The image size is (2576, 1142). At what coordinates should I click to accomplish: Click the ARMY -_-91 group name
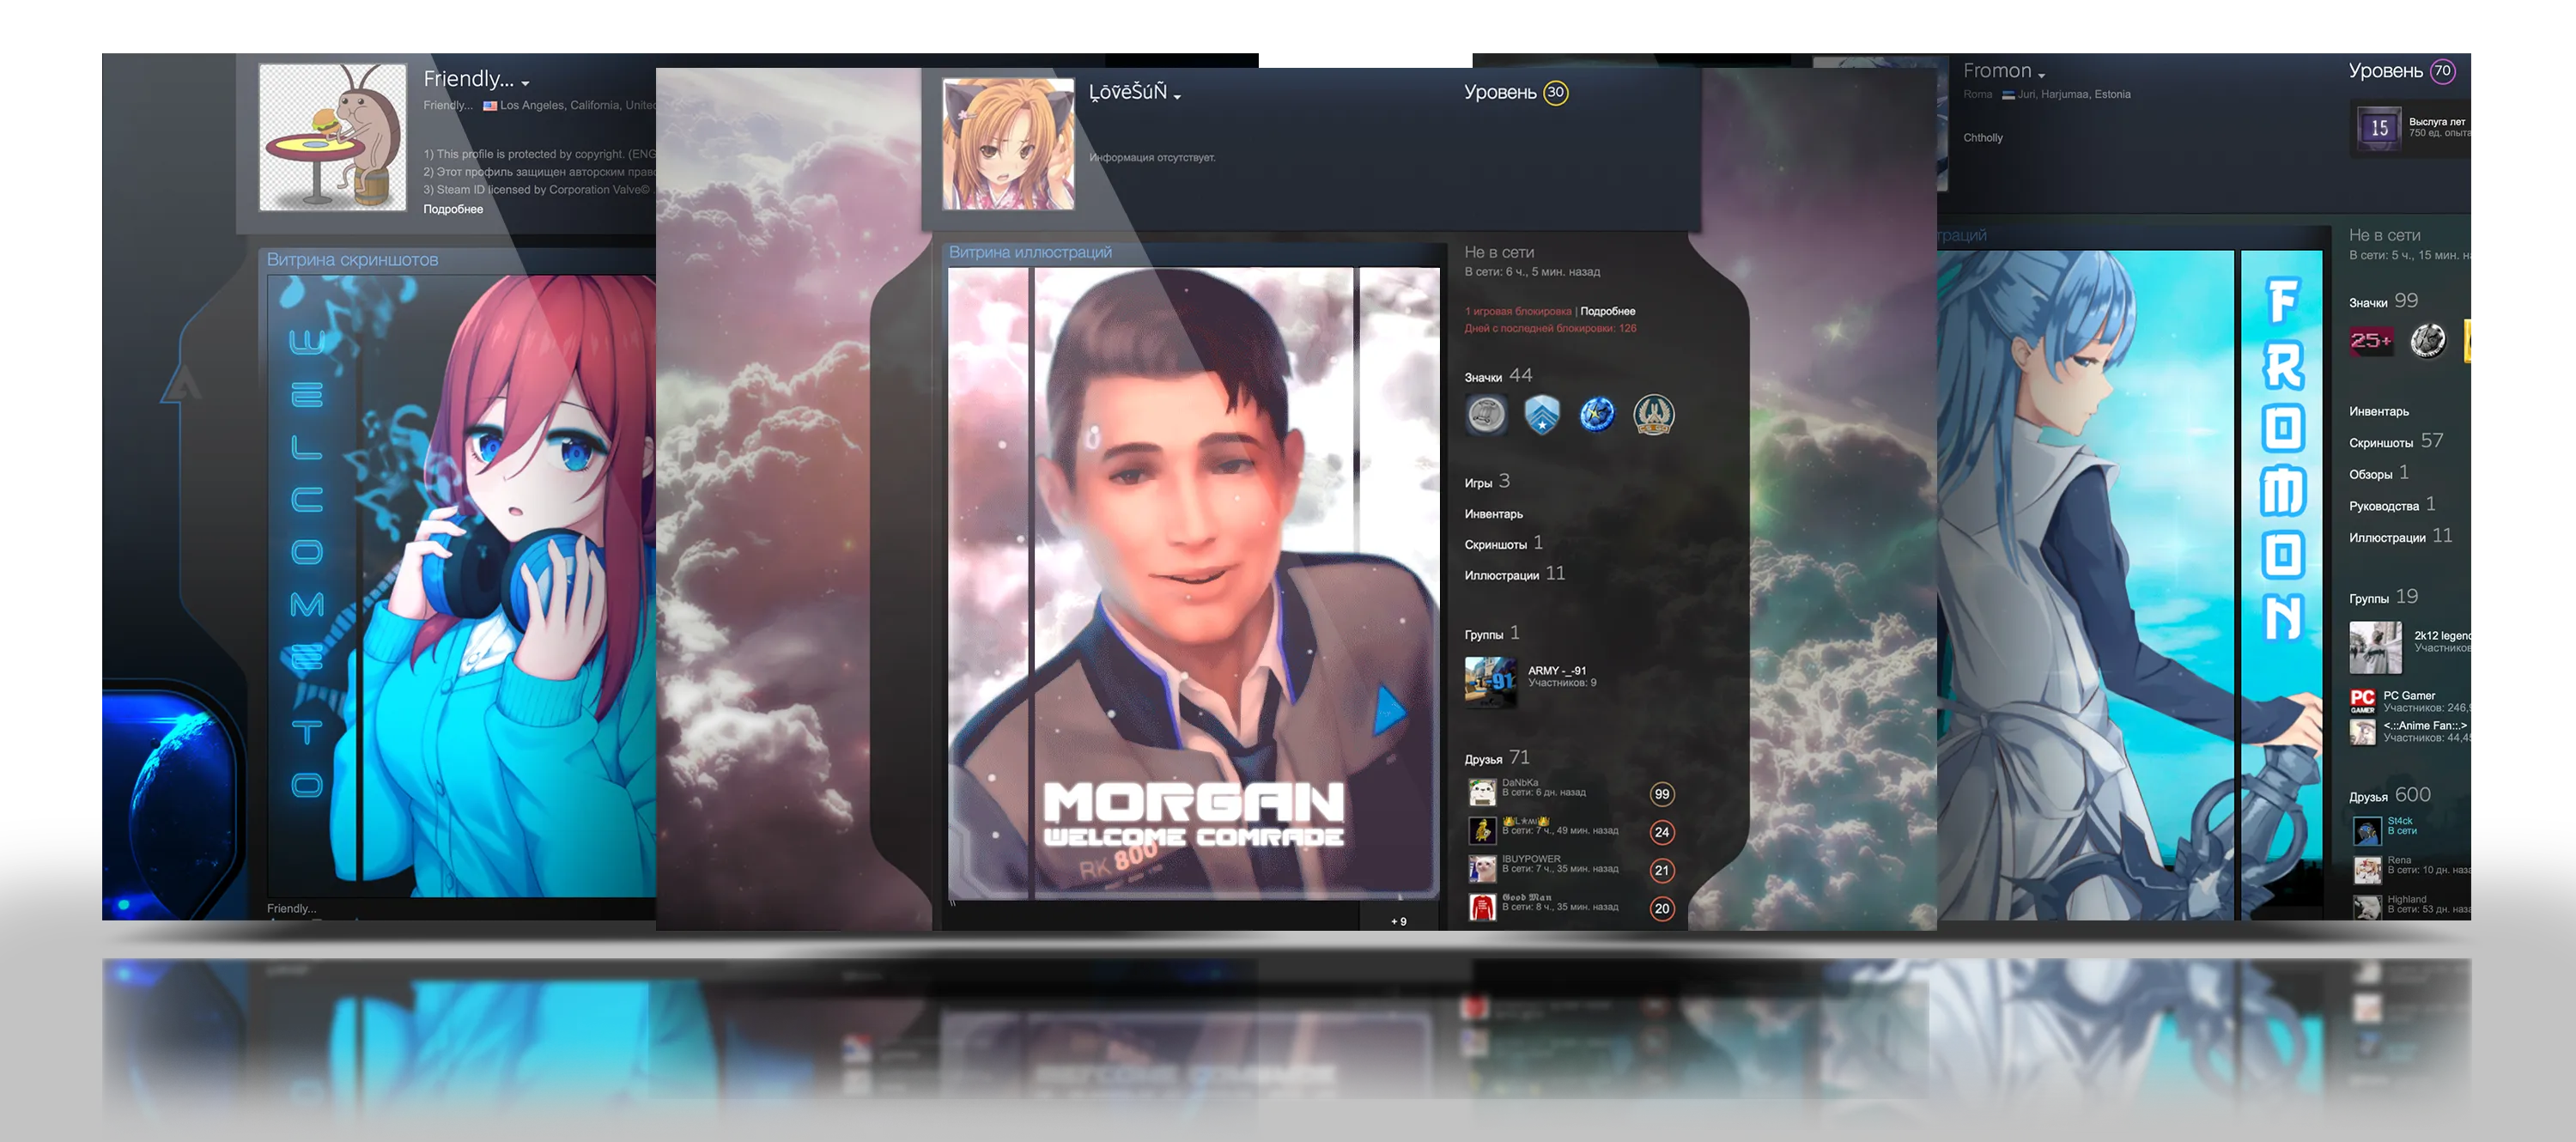pos(1556,671)
